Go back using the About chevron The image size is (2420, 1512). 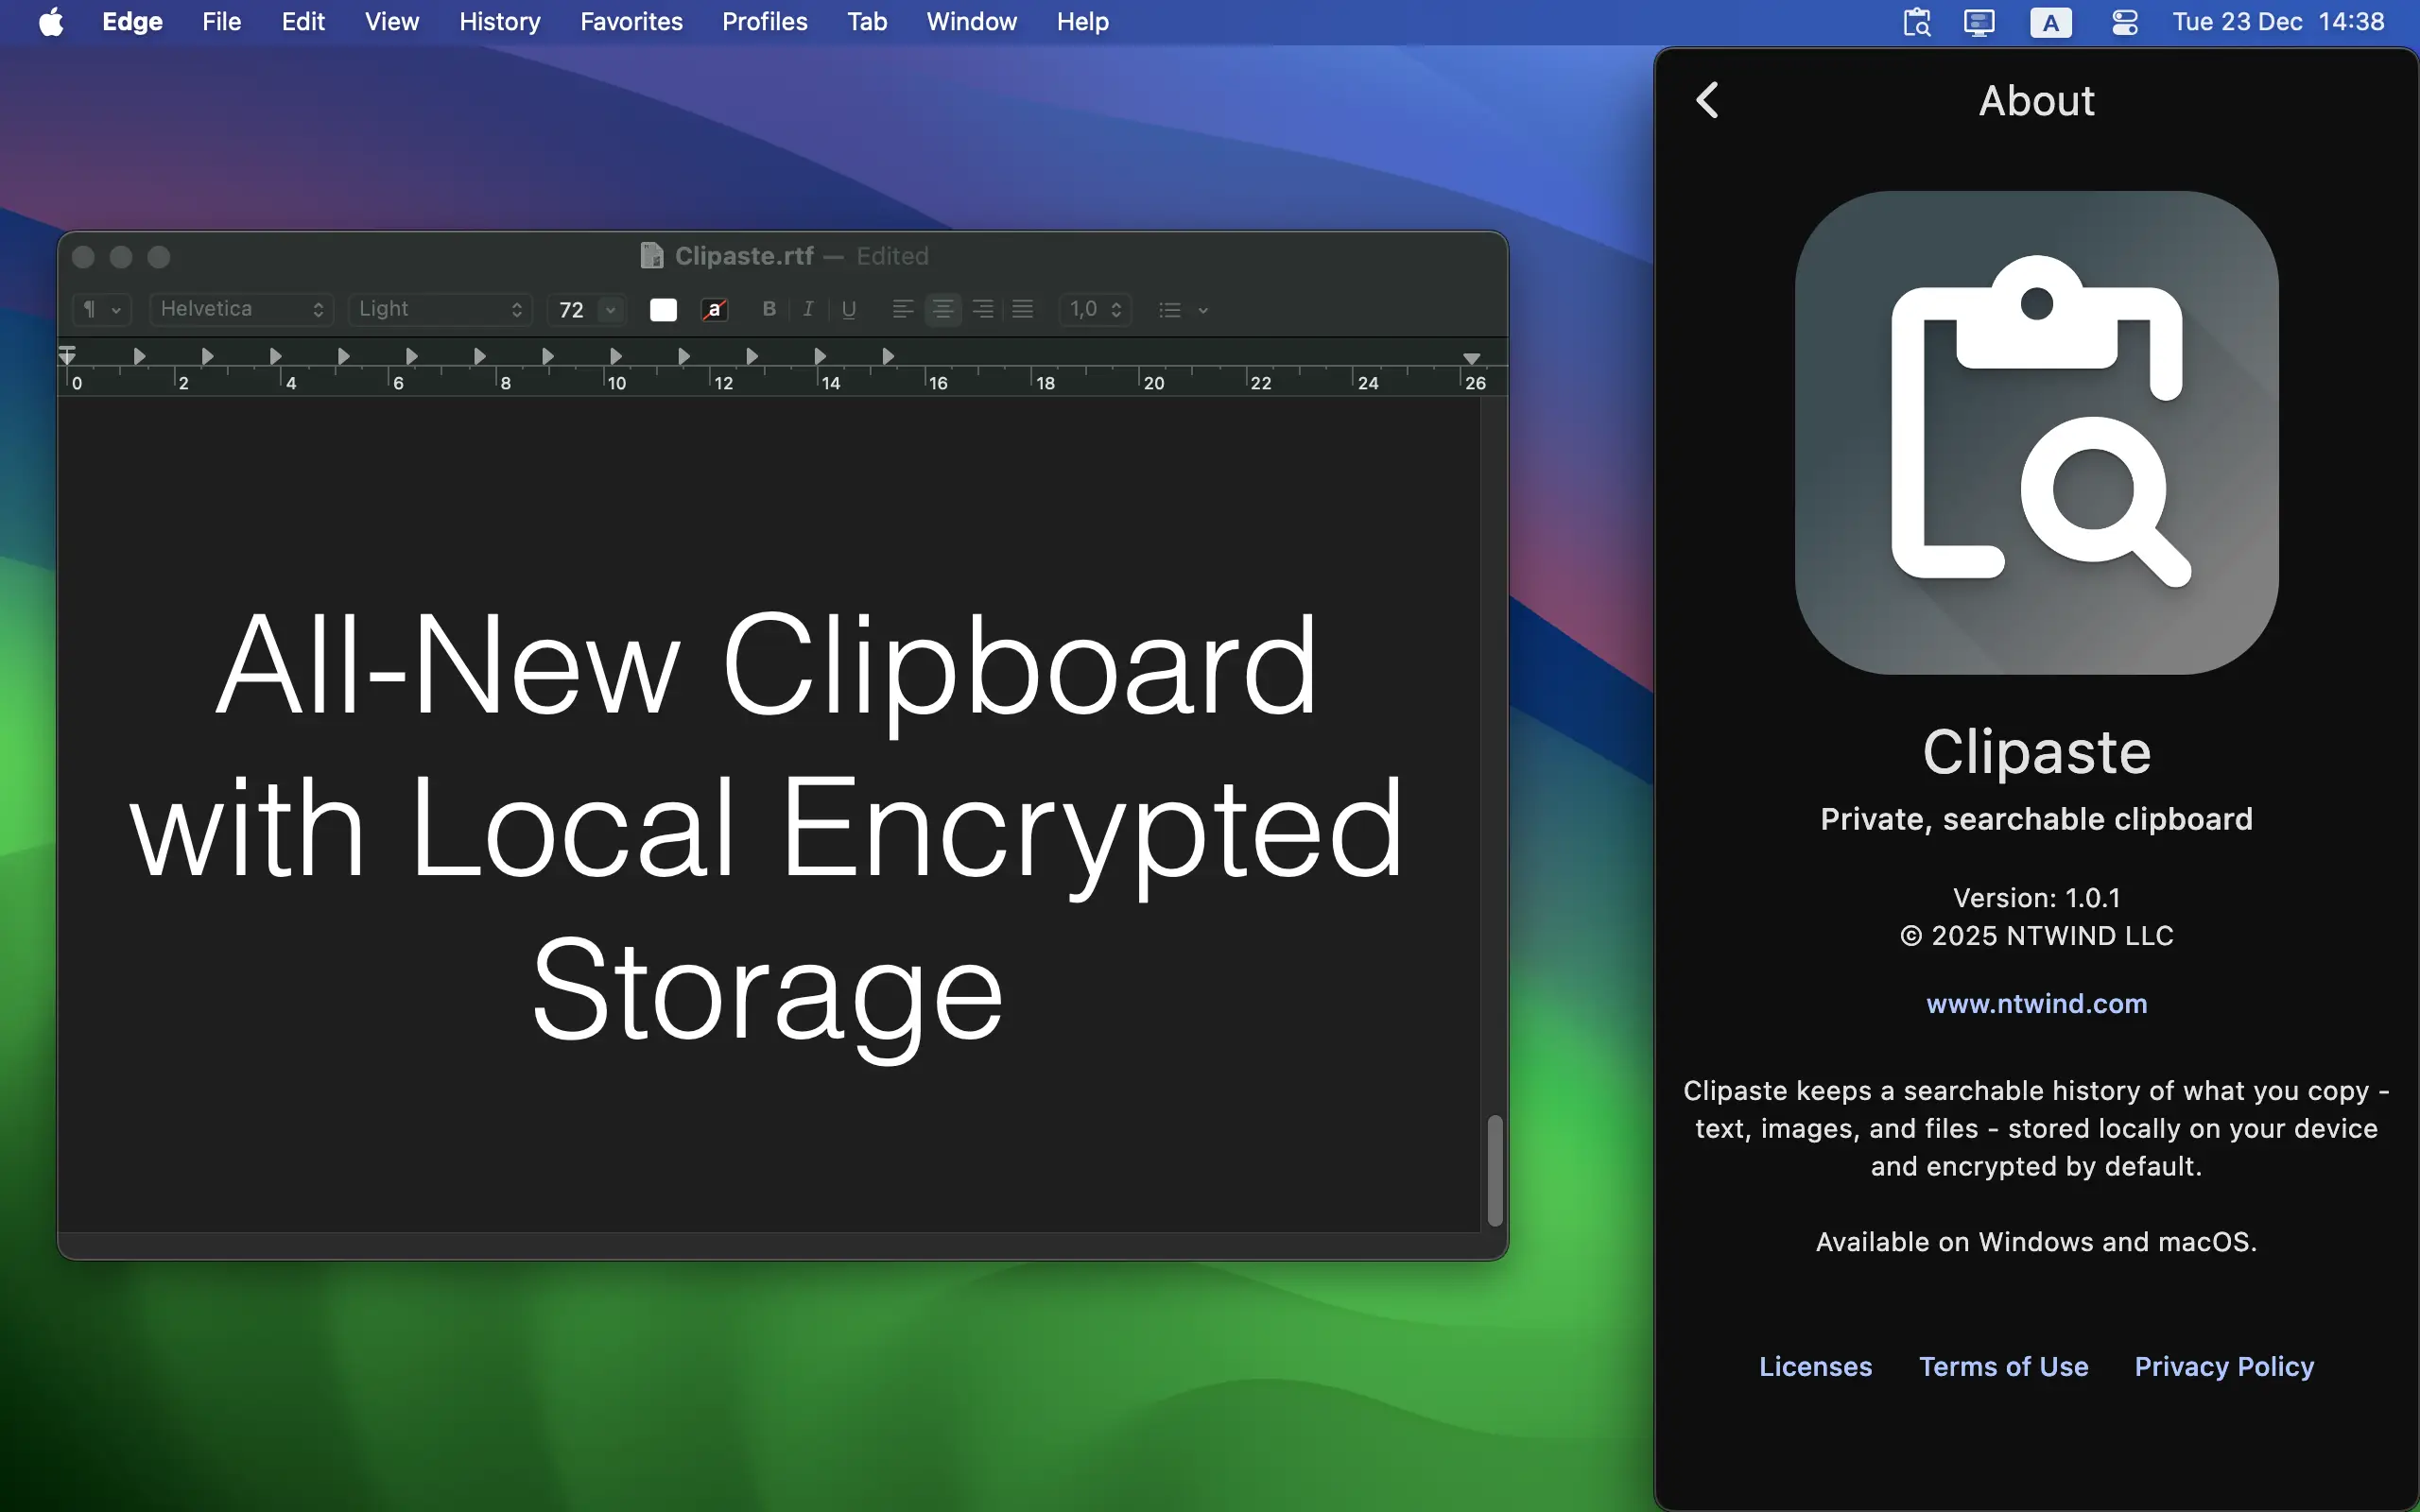[x=1708, y=100]
